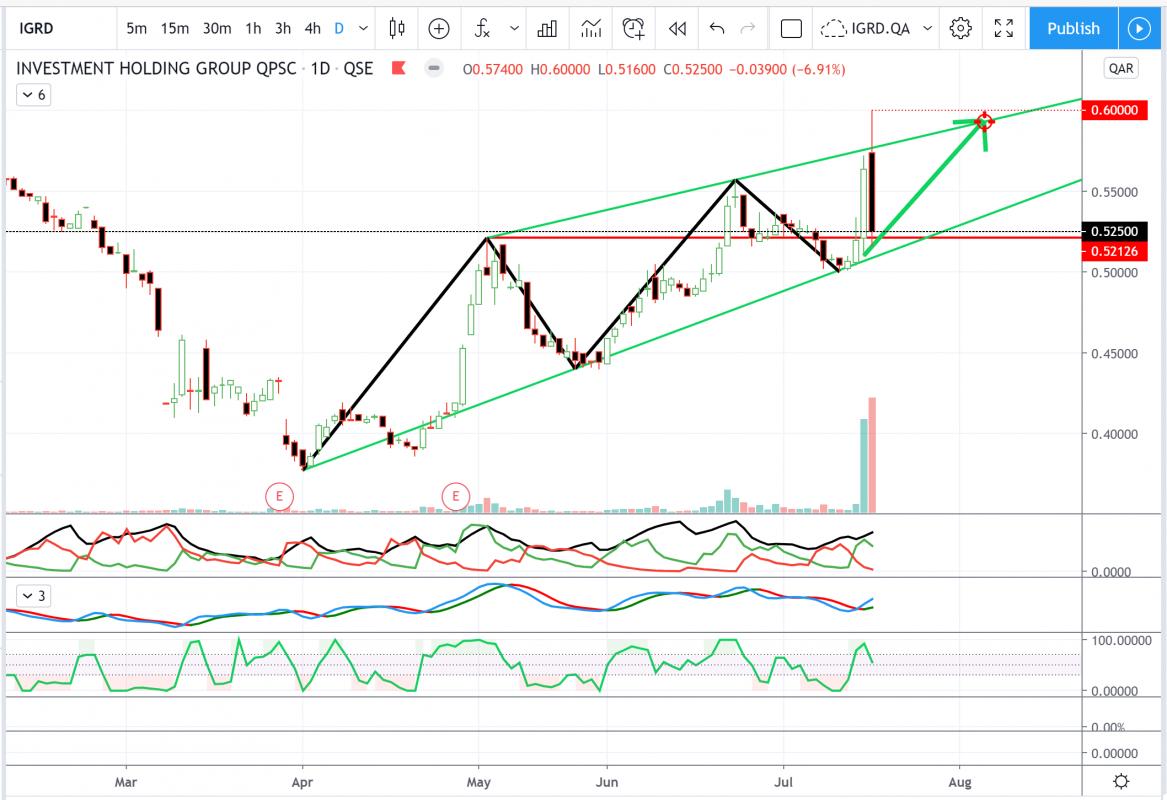
Task: Select the 30m timeframe
Action: click(217, 28)
